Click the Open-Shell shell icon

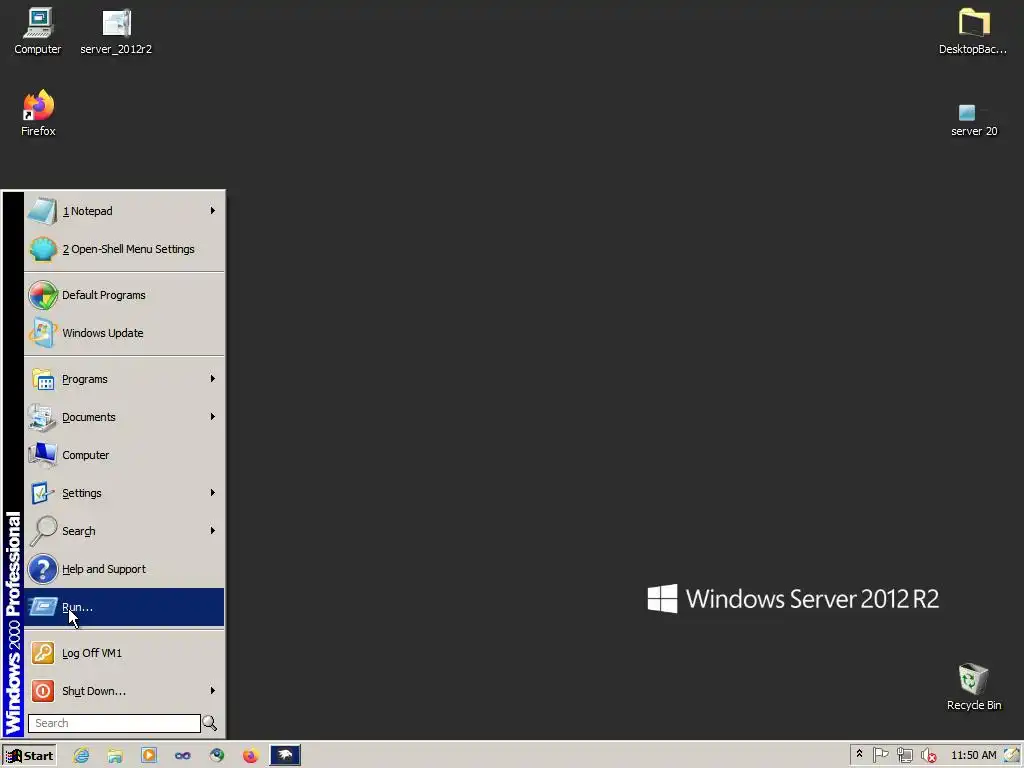point(42,249)
